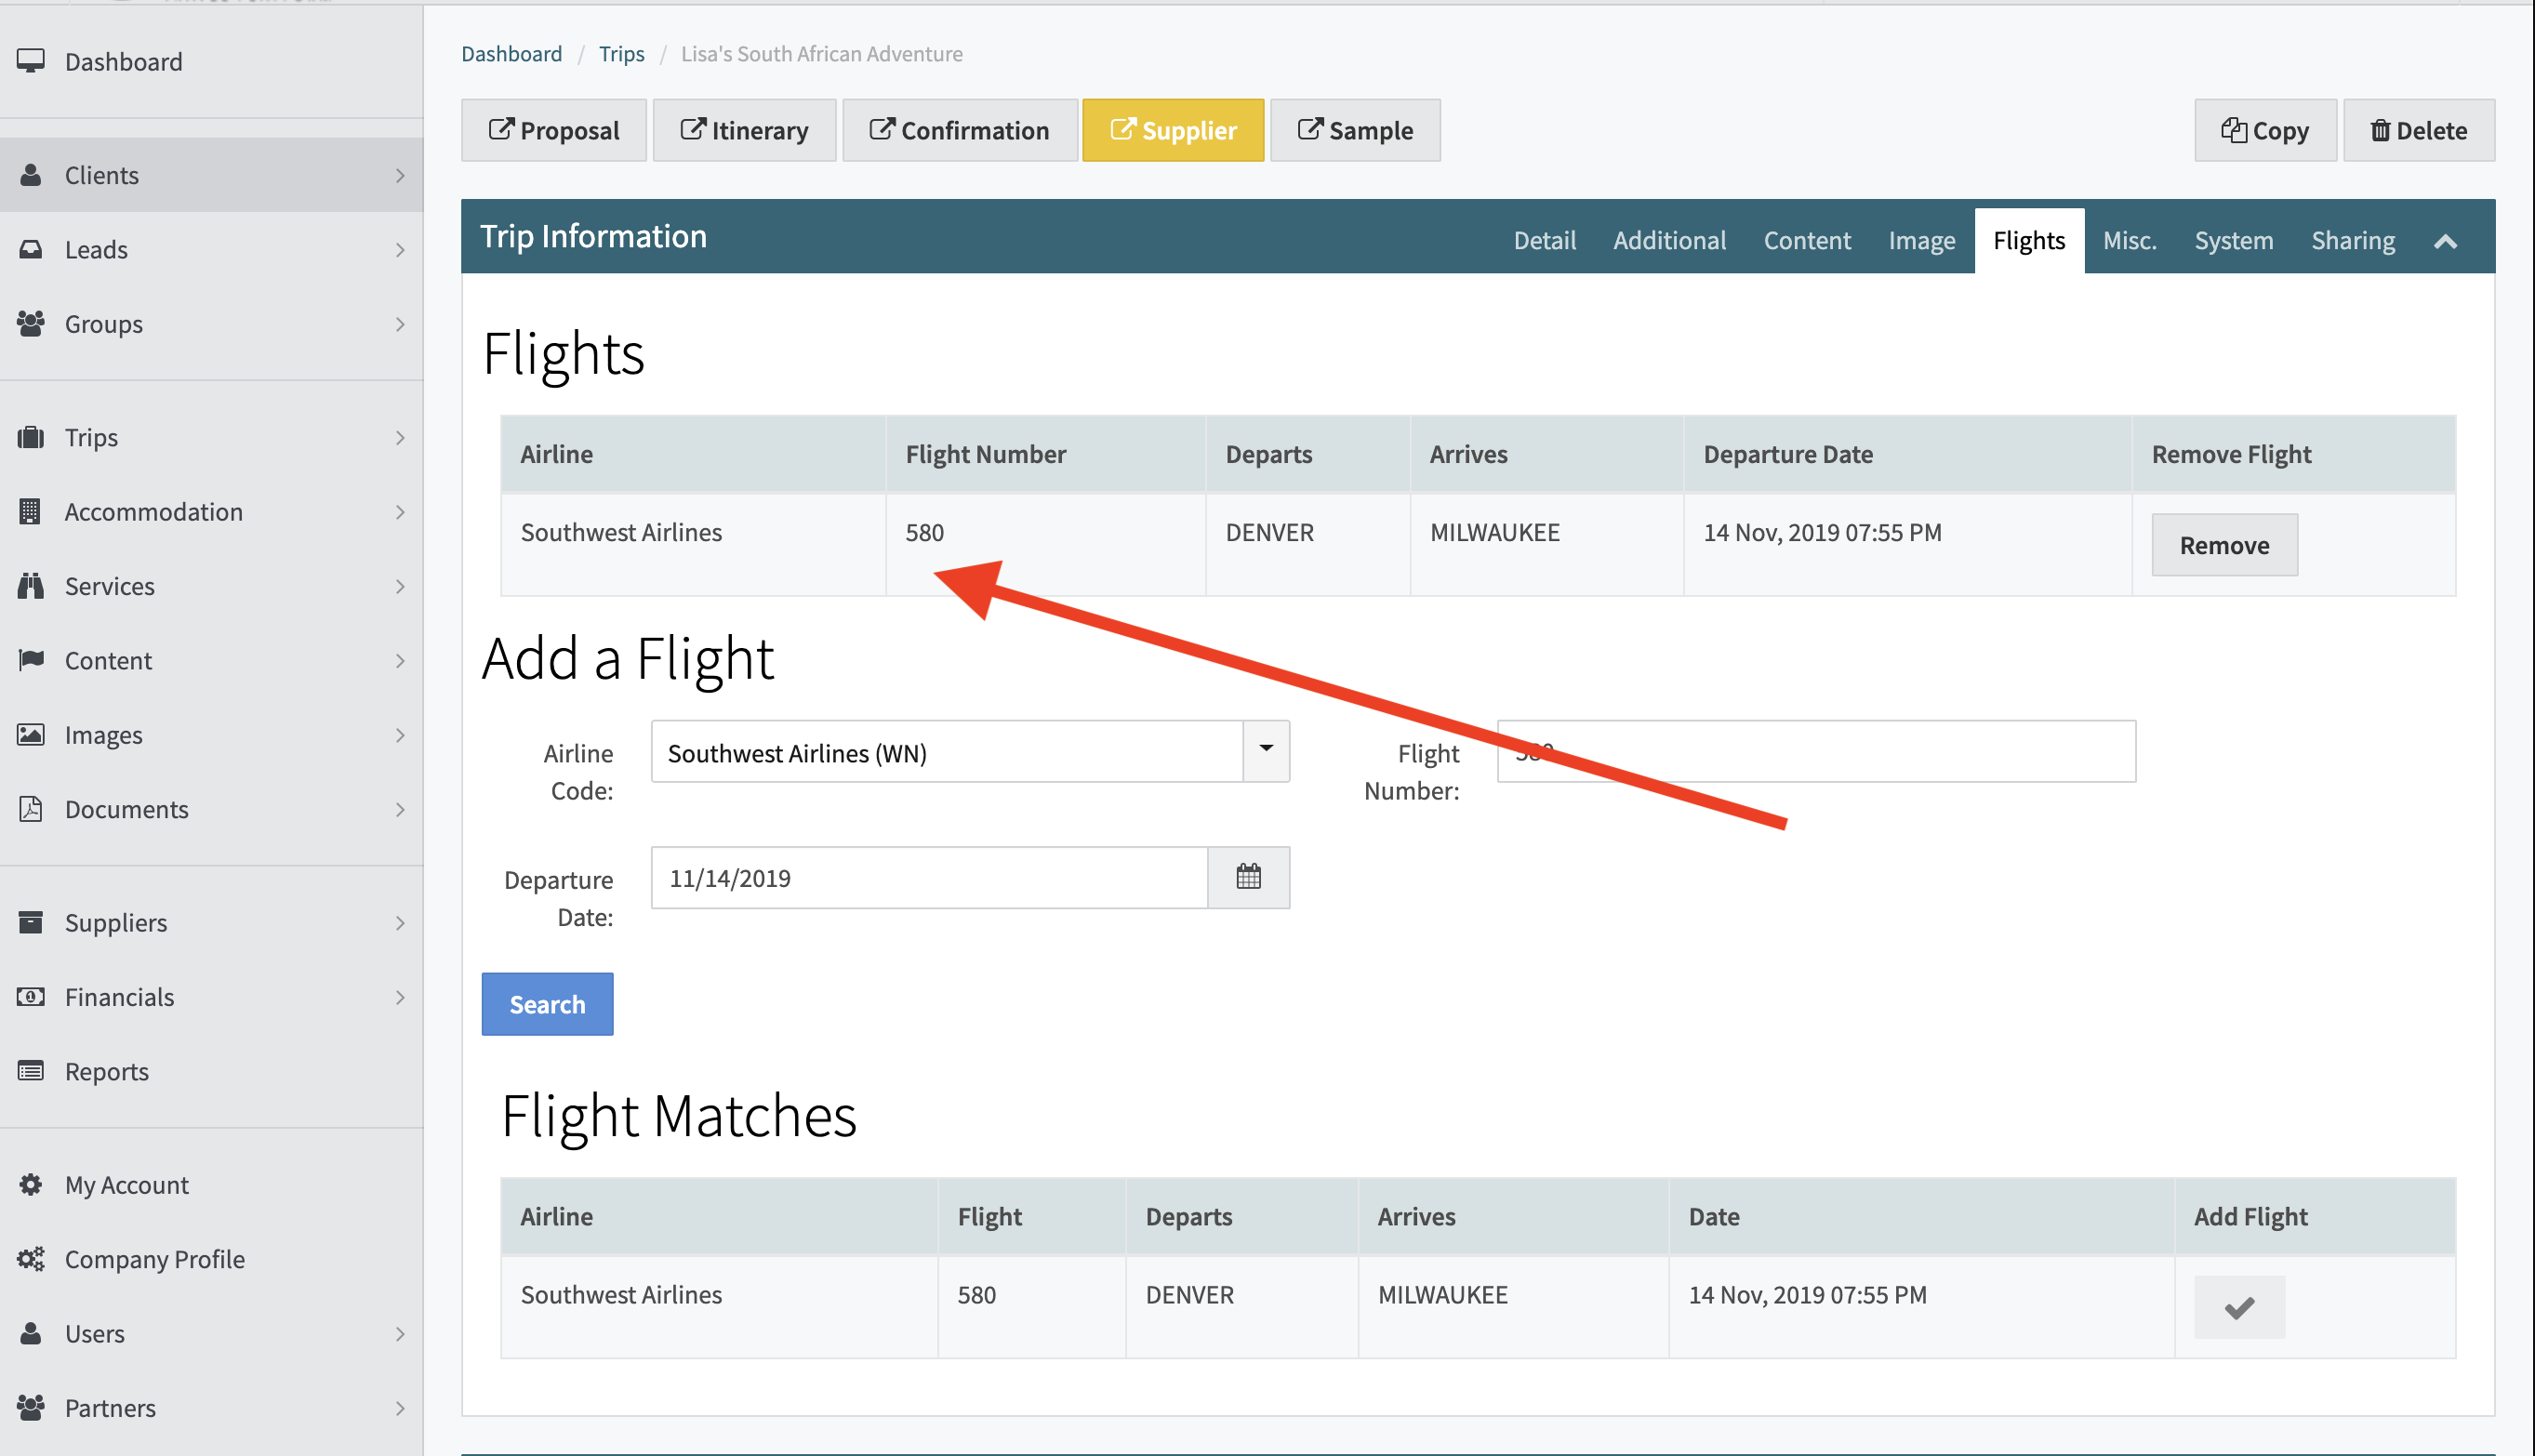2535x1456 pixels.
Task: Open the Content tab in Trip Information
Action: coord(1806,240)
